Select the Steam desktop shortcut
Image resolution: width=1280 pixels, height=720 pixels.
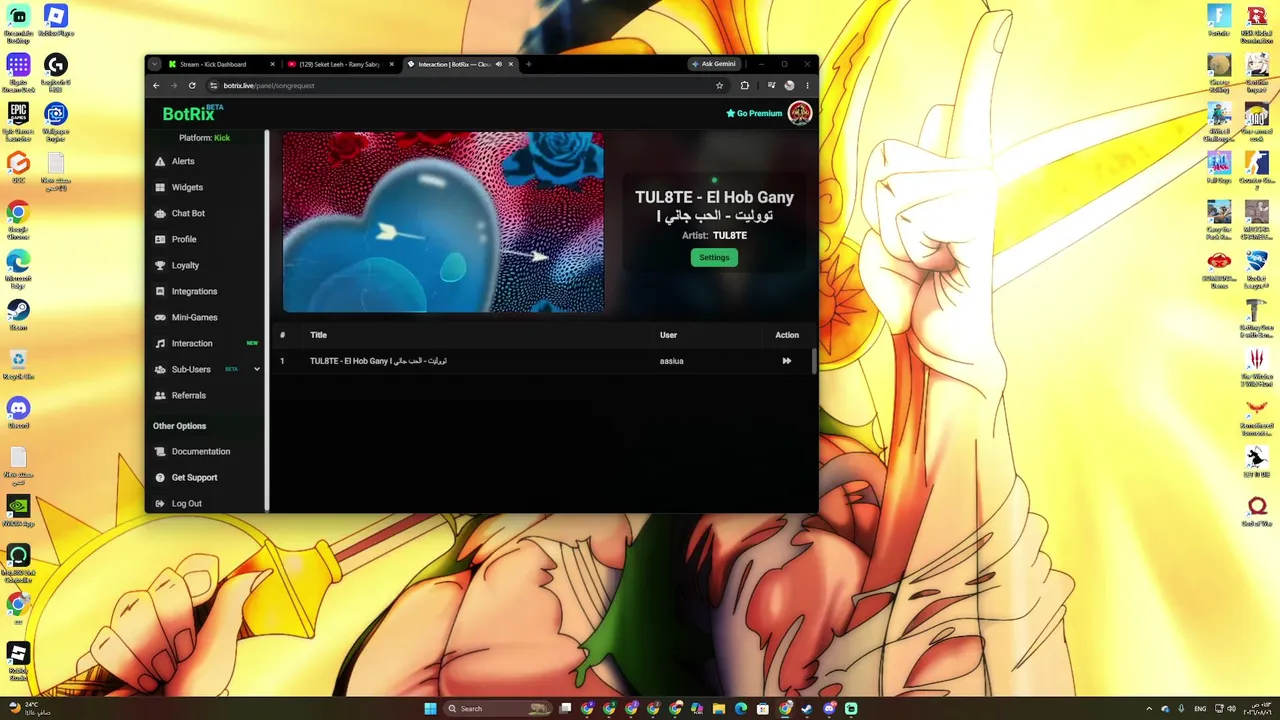point(18,316)
